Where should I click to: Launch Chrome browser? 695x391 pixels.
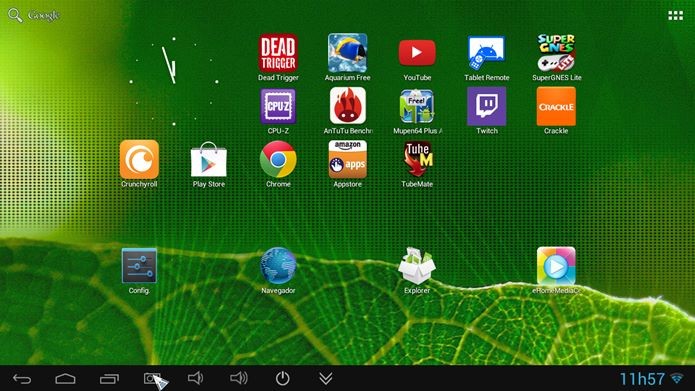pyautogui.click(x=278, y=160)
